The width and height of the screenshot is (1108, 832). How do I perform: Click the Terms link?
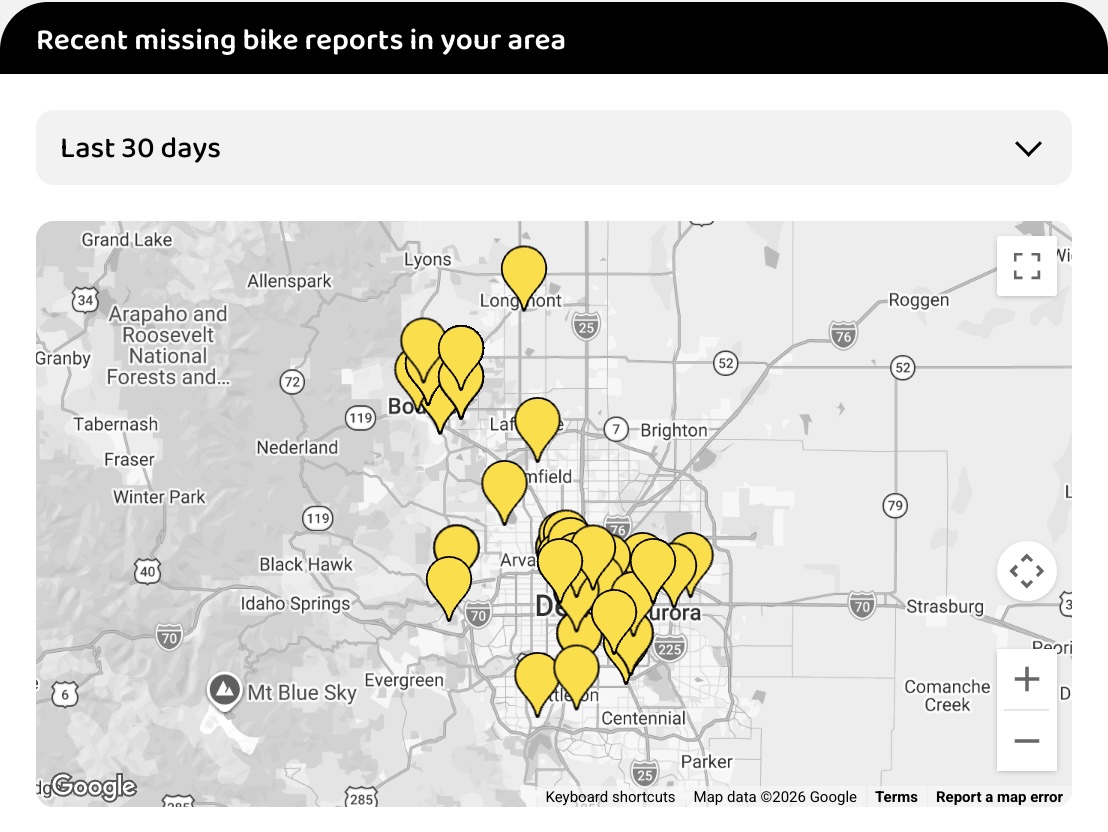[895, 796]
